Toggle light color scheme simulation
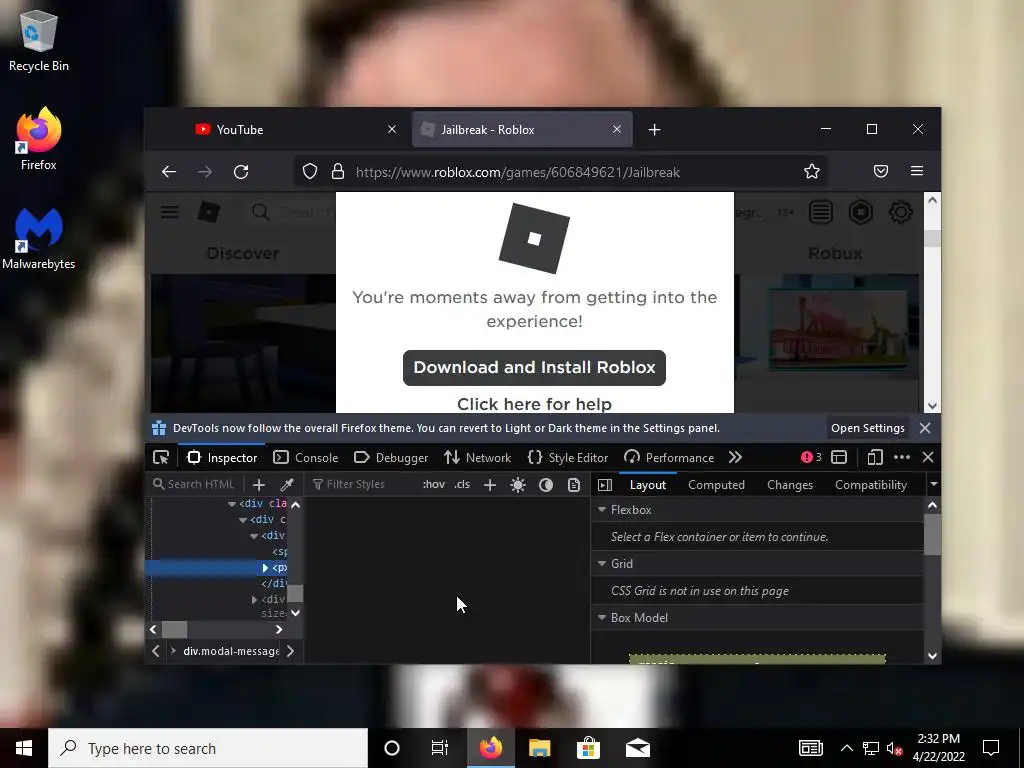Viewport: 1024px width, 768px height. 518,485
